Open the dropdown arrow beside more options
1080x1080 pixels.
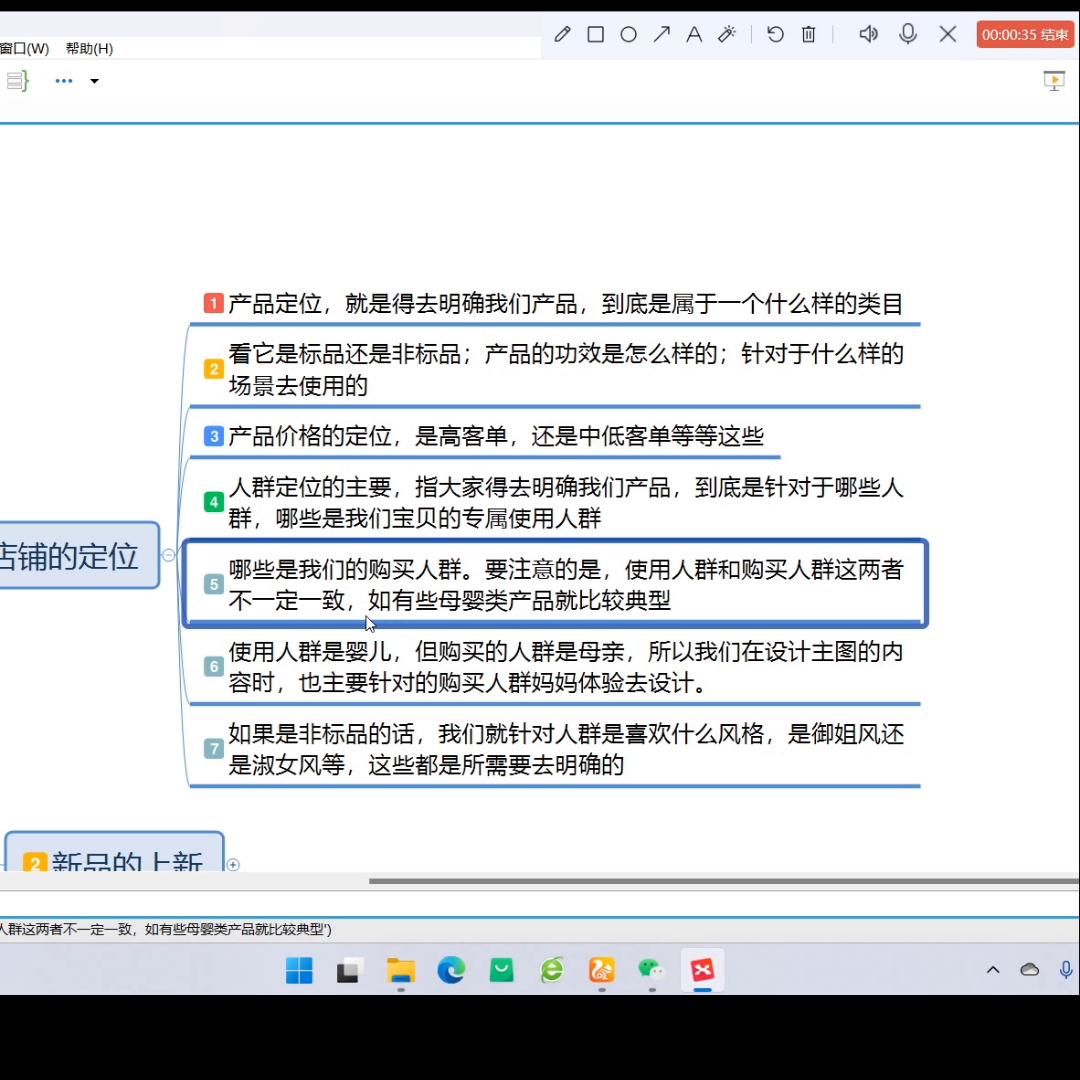94,81
